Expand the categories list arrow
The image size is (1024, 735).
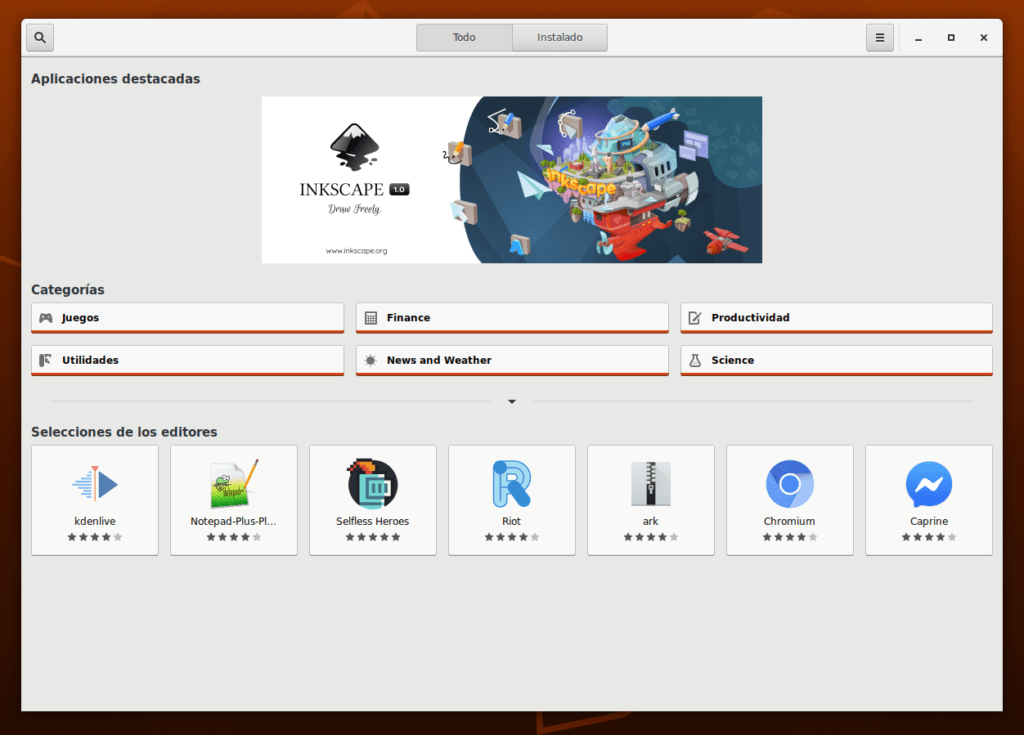point(512,401)
